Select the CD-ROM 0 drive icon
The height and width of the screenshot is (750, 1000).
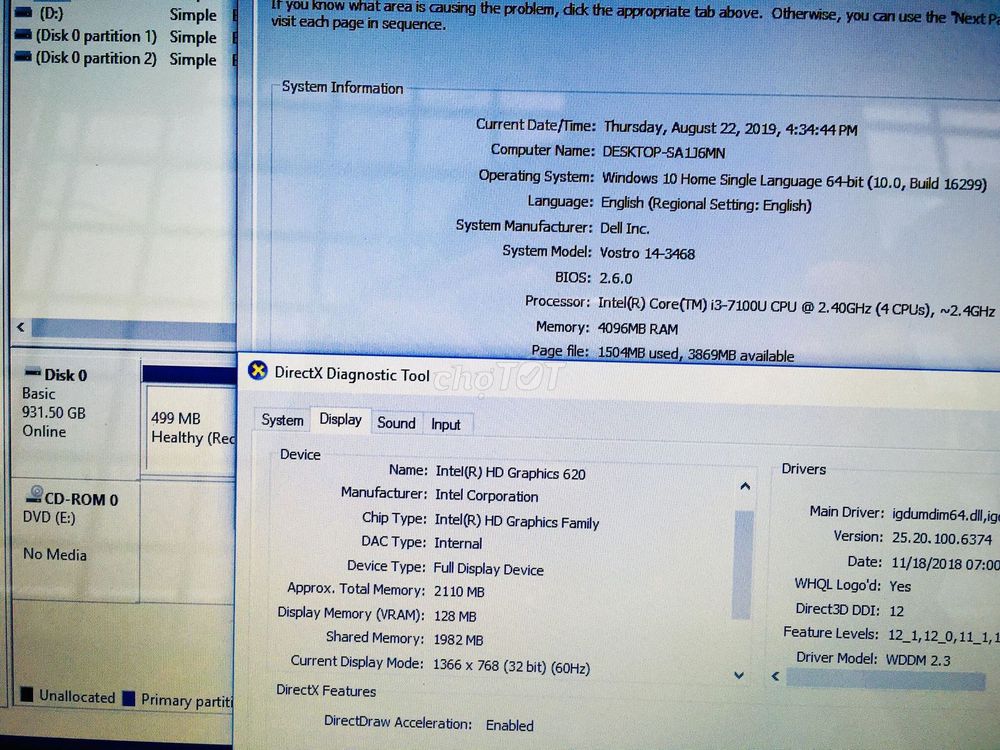(34, 495)
